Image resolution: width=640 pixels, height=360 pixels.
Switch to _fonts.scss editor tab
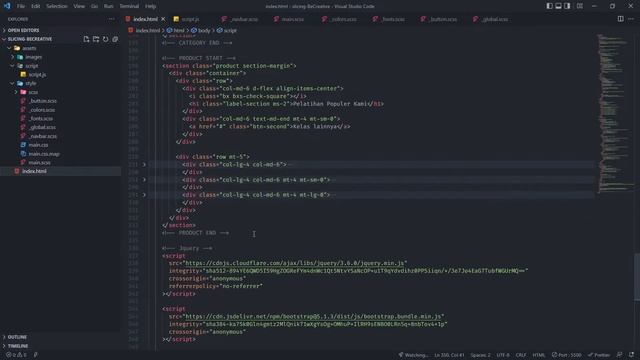tap(393, 19)
